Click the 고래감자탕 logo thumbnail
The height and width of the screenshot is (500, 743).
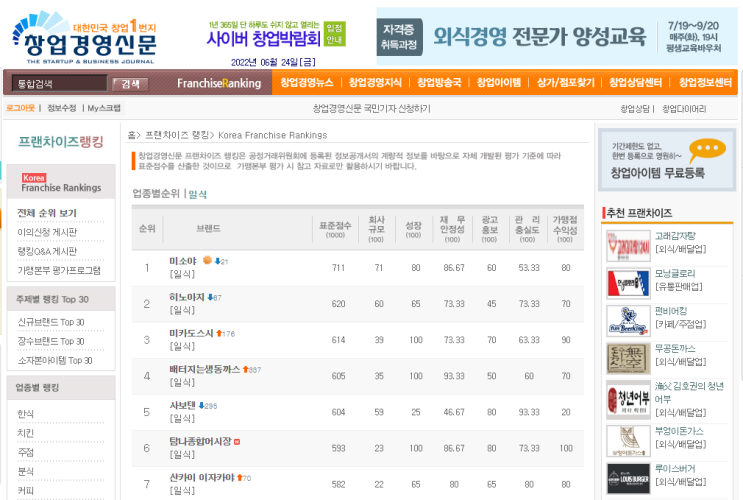click(x=628, y=246)
